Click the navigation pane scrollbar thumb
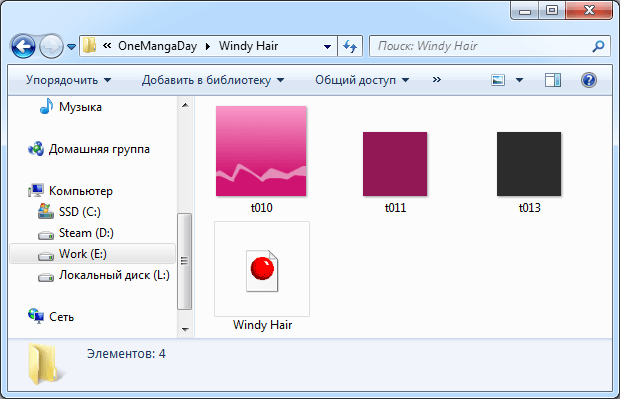620x399 pixels. pyautogui.click(x=185, y=261)
